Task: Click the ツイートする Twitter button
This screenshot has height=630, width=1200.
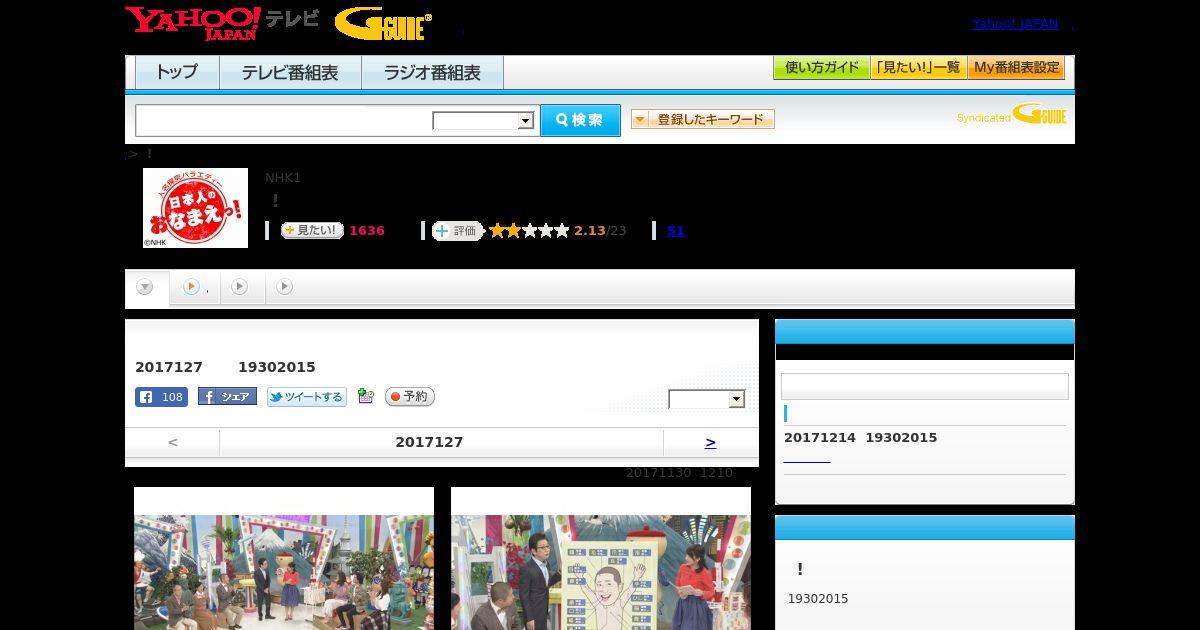Action: (x=307, y=397)
